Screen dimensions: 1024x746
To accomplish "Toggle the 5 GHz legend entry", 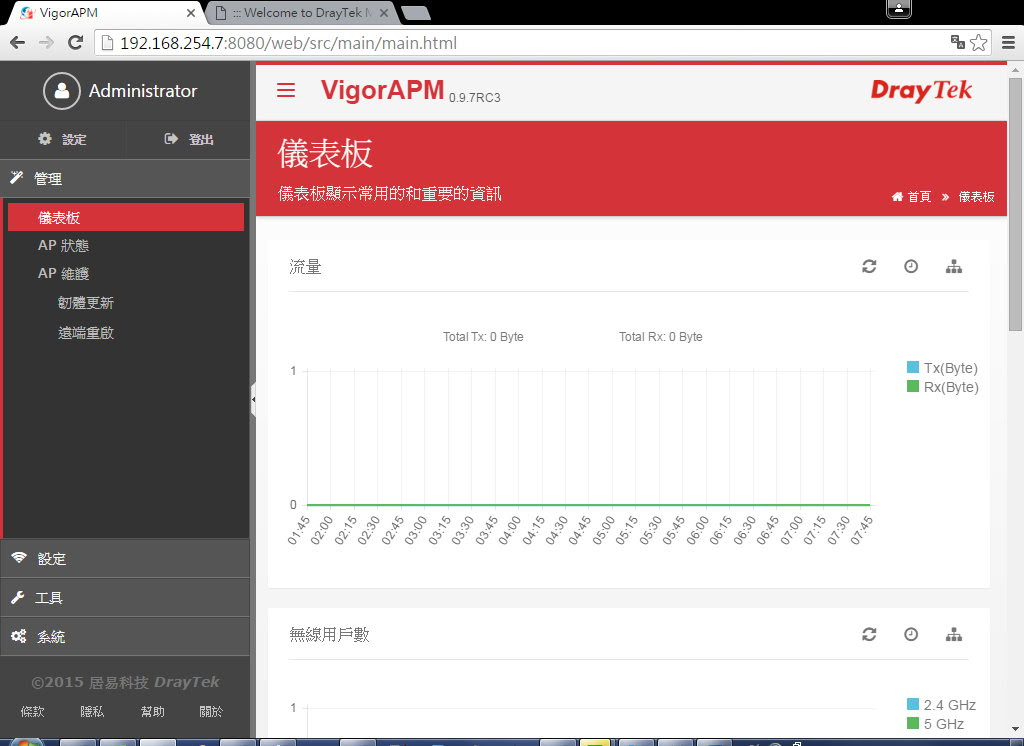I will tap(935, 723).
